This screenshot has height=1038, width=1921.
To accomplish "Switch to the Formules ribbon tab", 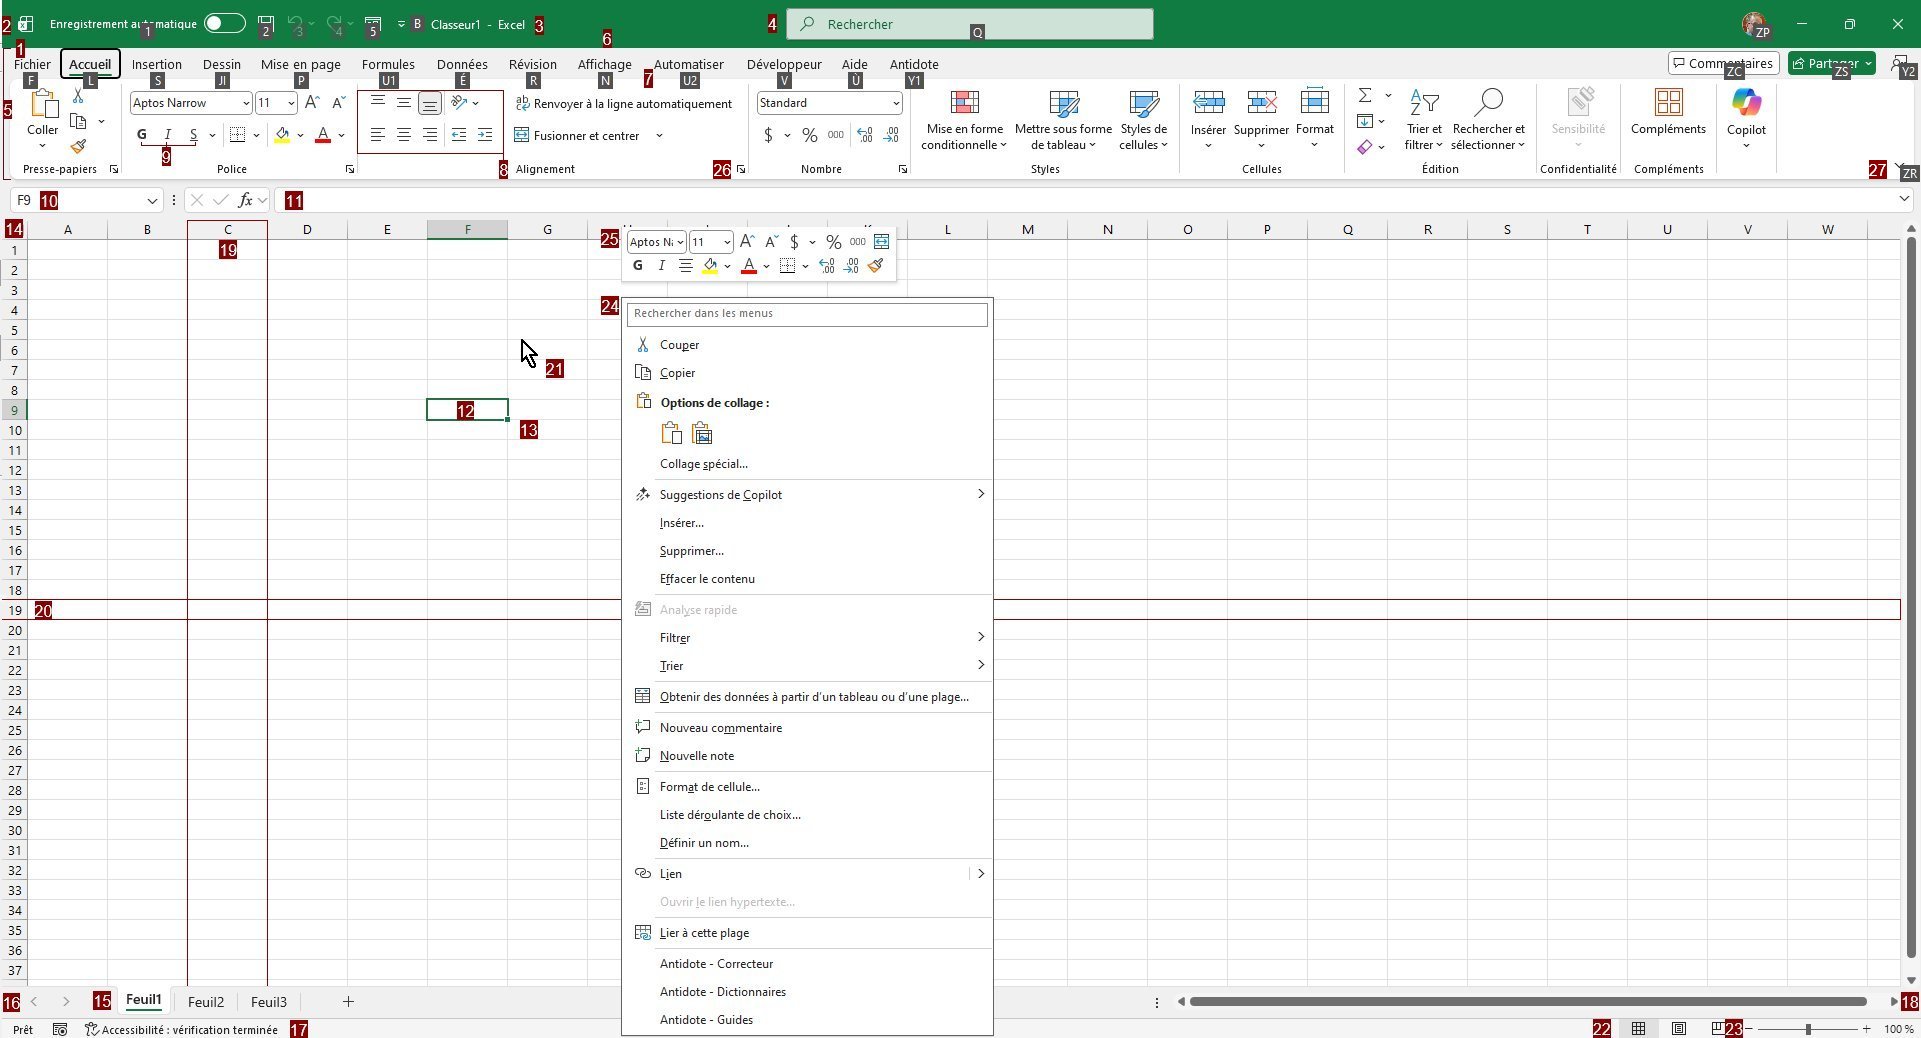I will click(387, 63).
